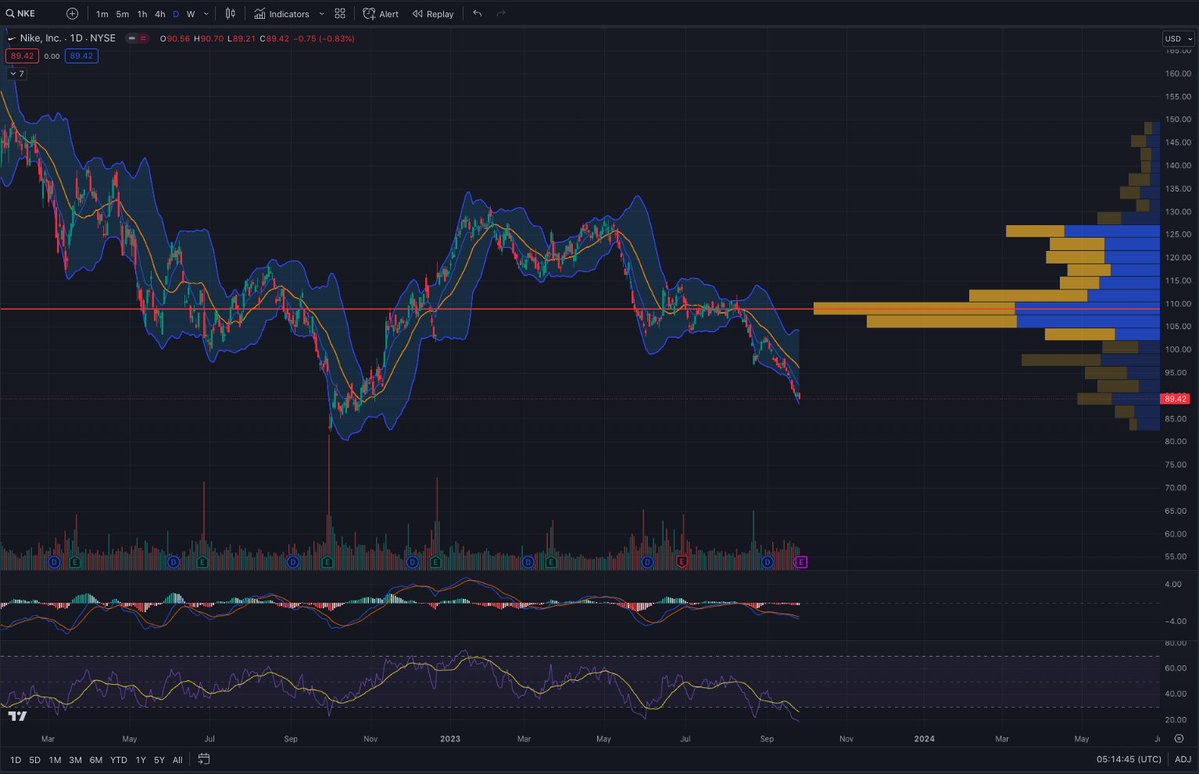Start bar Replay mode

(432, 14)
